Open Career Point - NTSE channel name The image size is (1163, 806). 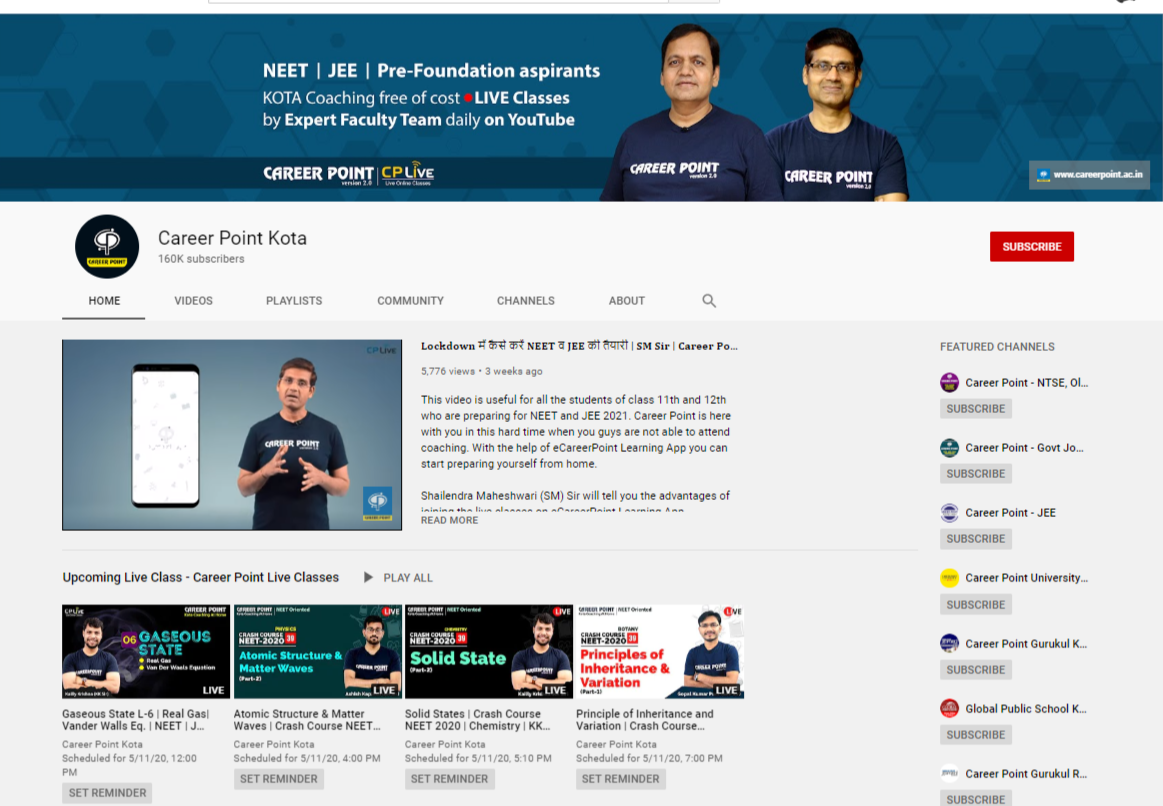pyautogui.click(x=1027, y=383)
